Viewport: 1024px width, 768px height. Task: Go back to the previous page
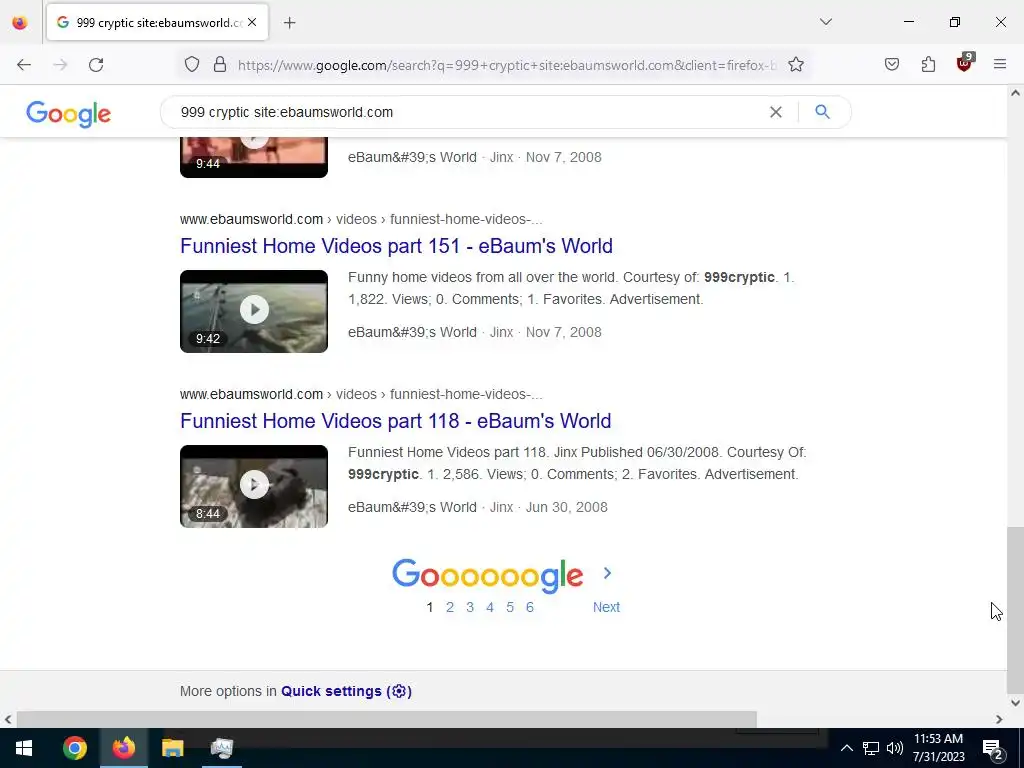[24, 65]
